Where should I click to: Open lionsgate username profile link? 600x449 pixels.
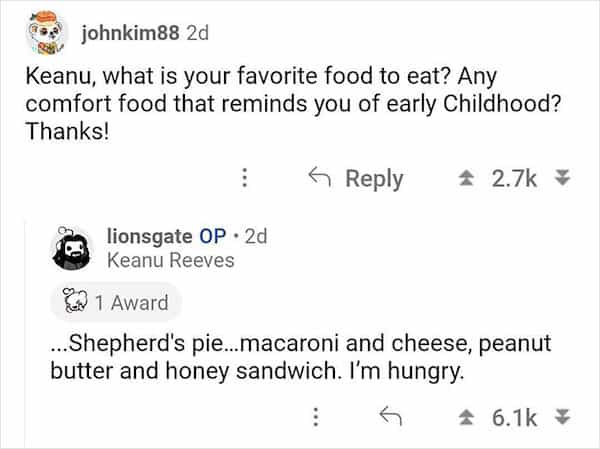point(150,237)
